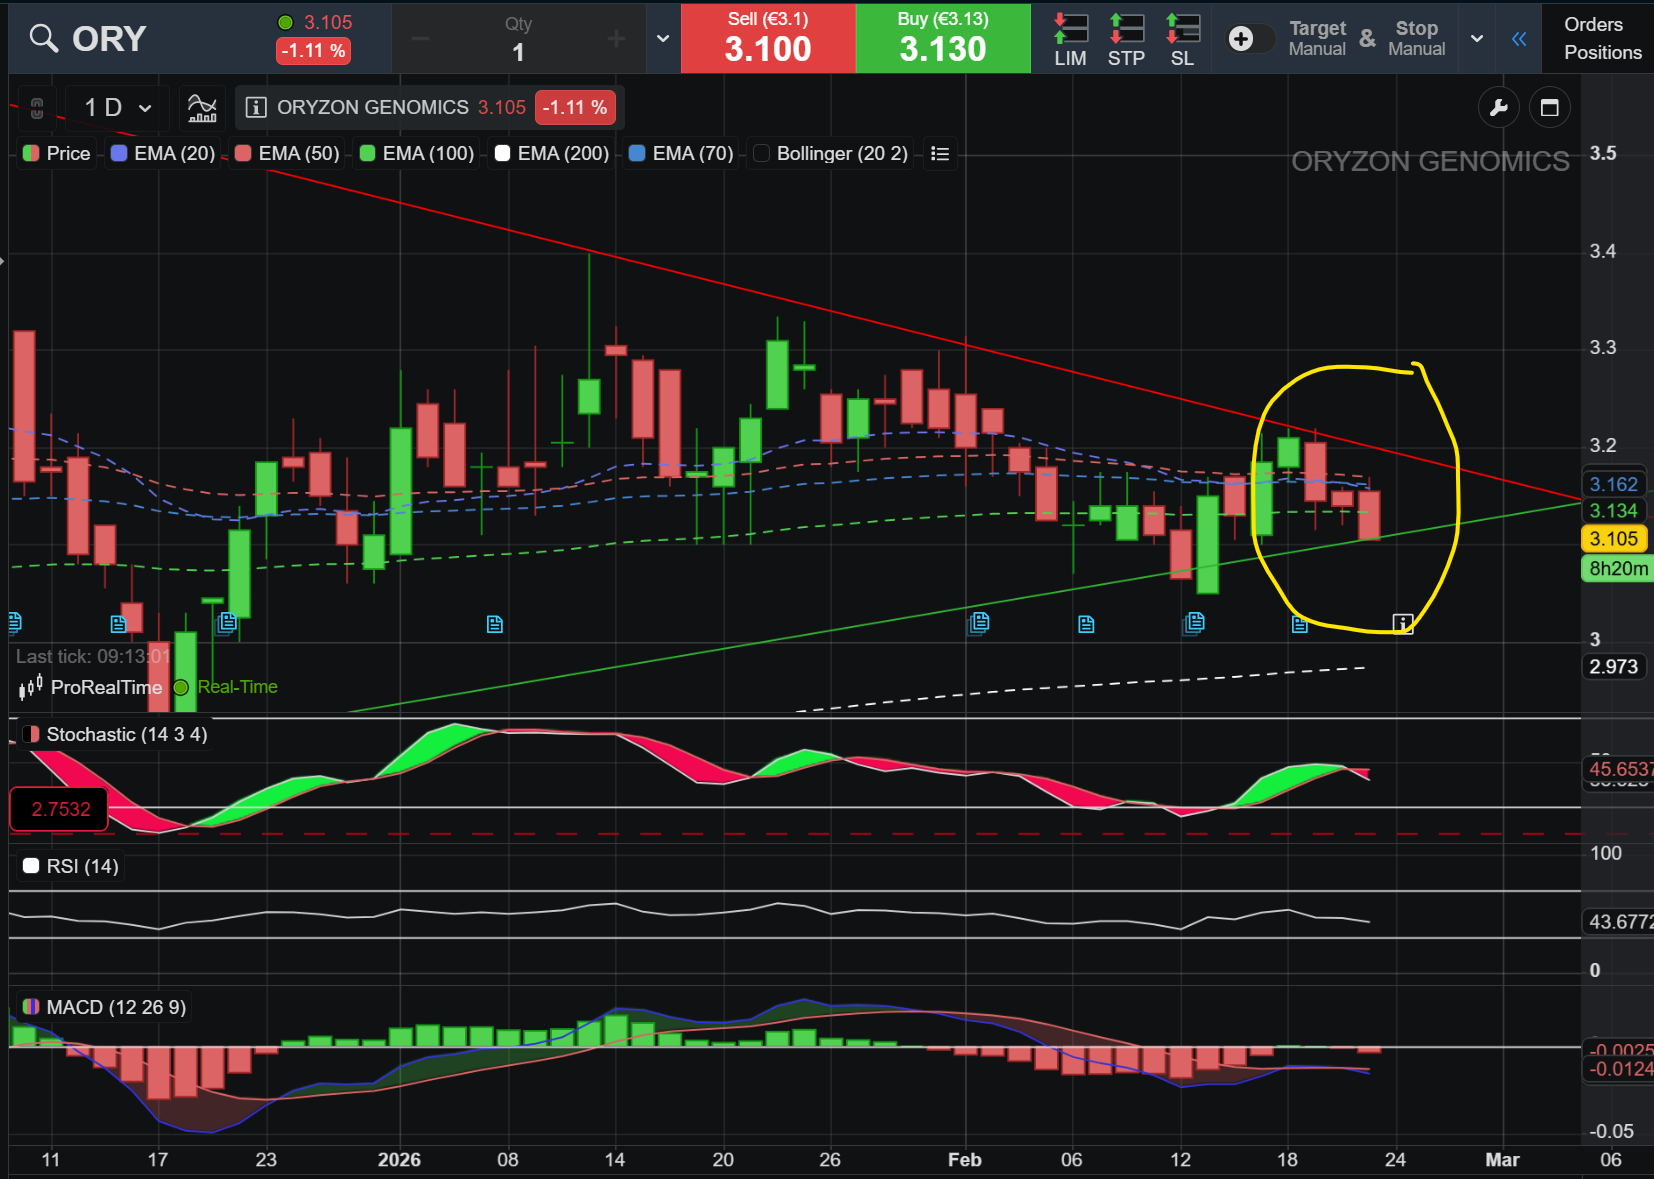This screenshot has width=1654, height=1179.
Task: Maximize the chart window icon
Action: click(1549, 107)
